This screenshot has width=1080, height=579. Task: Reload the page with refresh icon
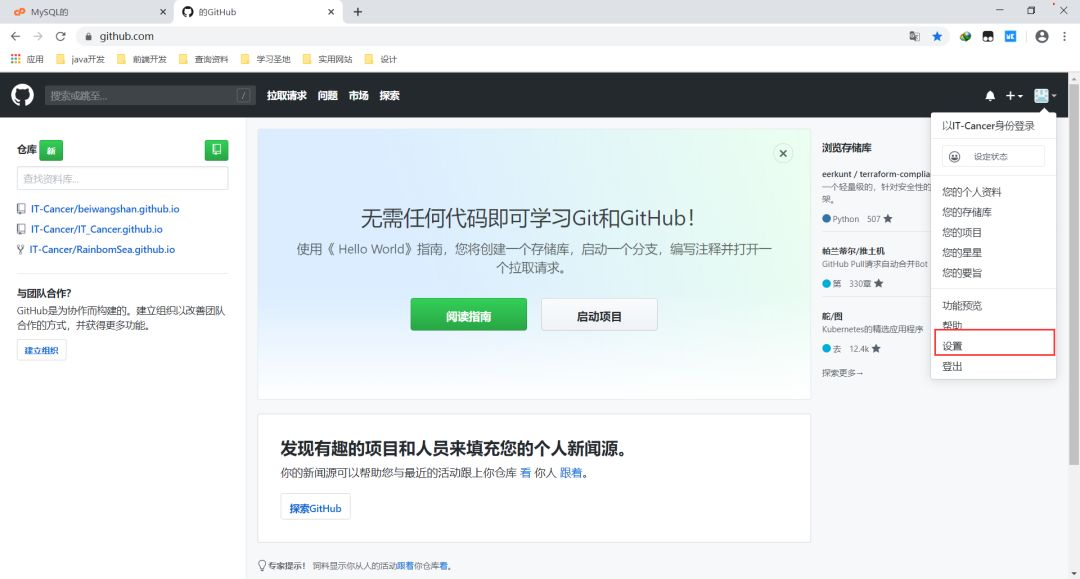tap(61, 36)
